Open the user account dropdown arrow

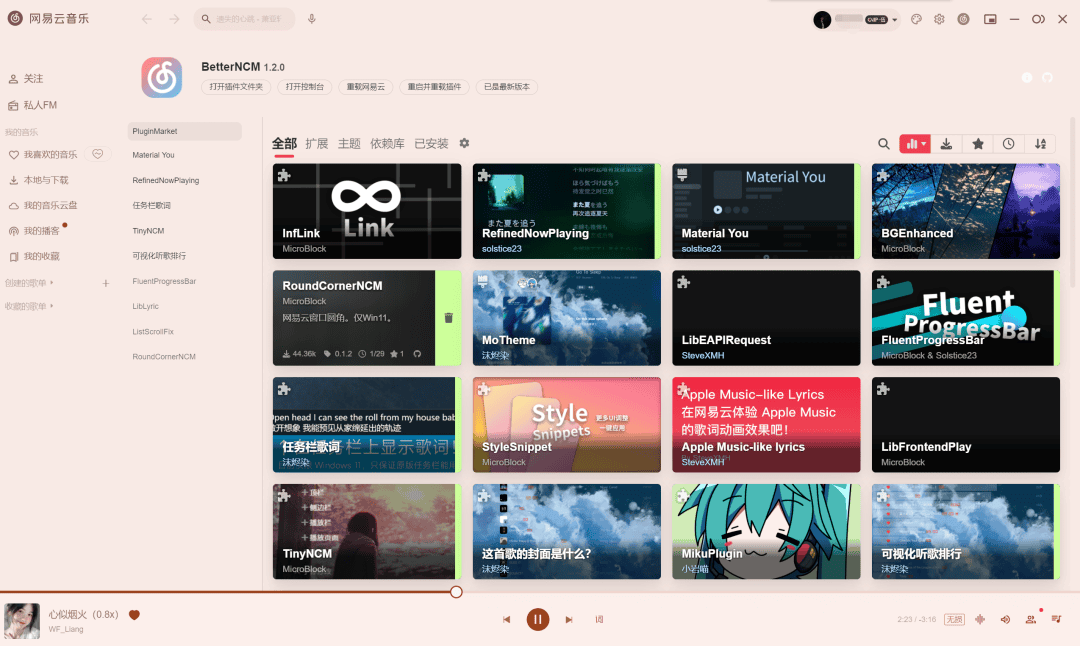895,20
